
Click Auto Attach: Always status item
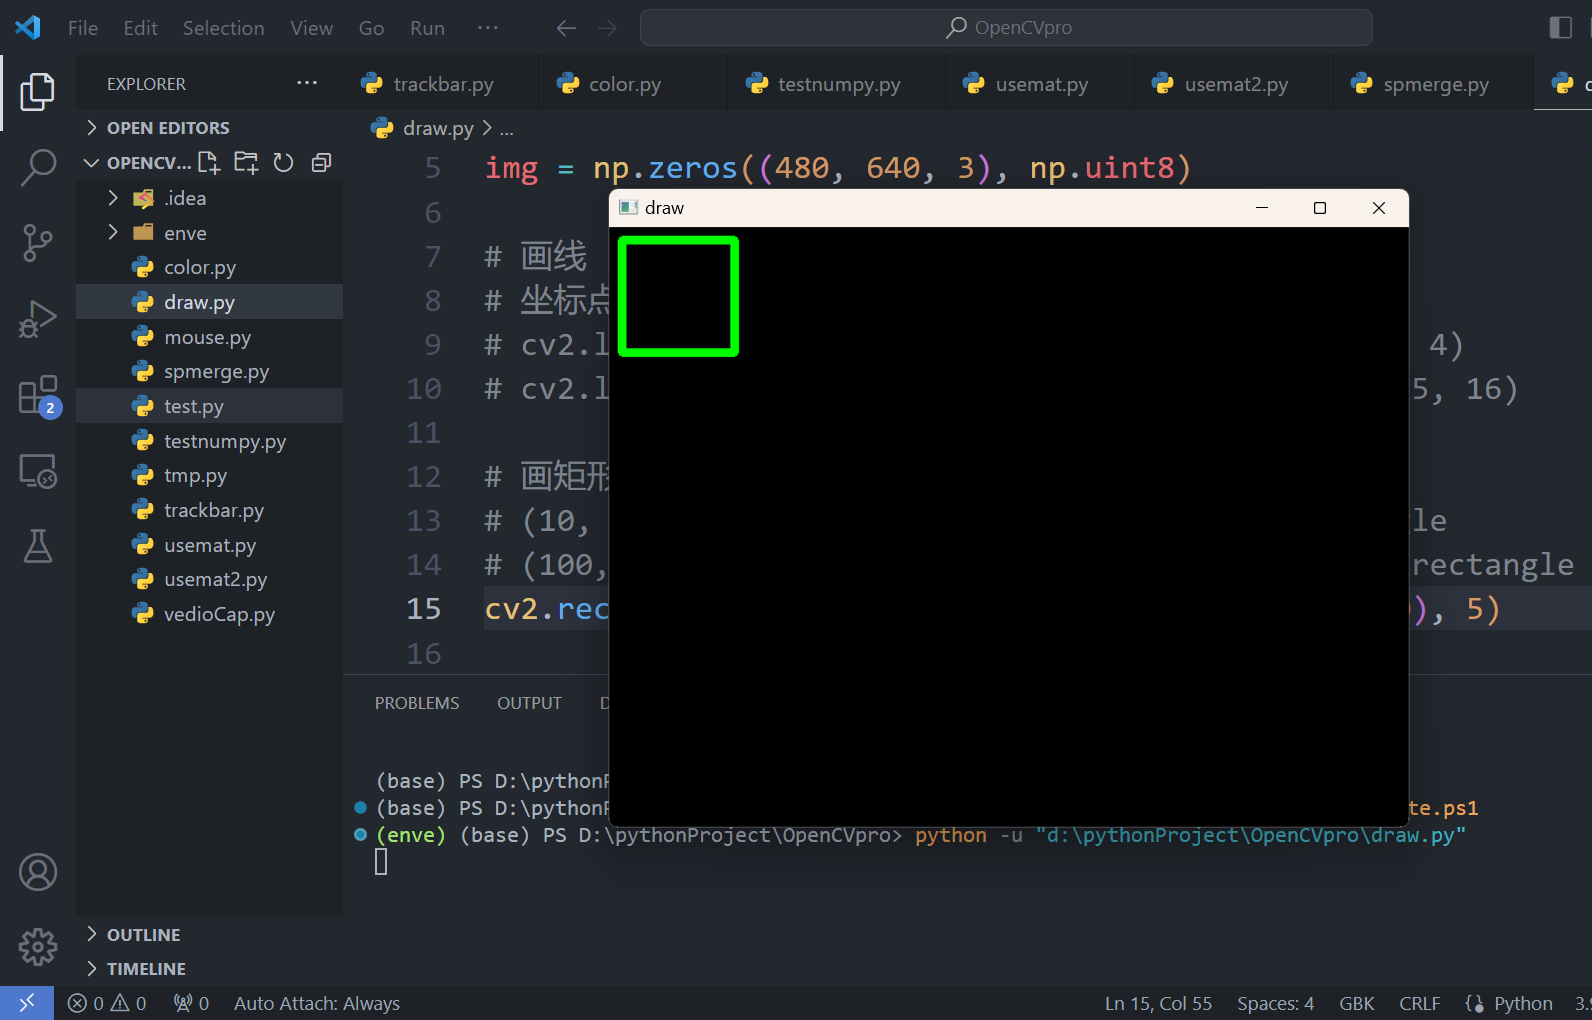(x=317, y=1003)
